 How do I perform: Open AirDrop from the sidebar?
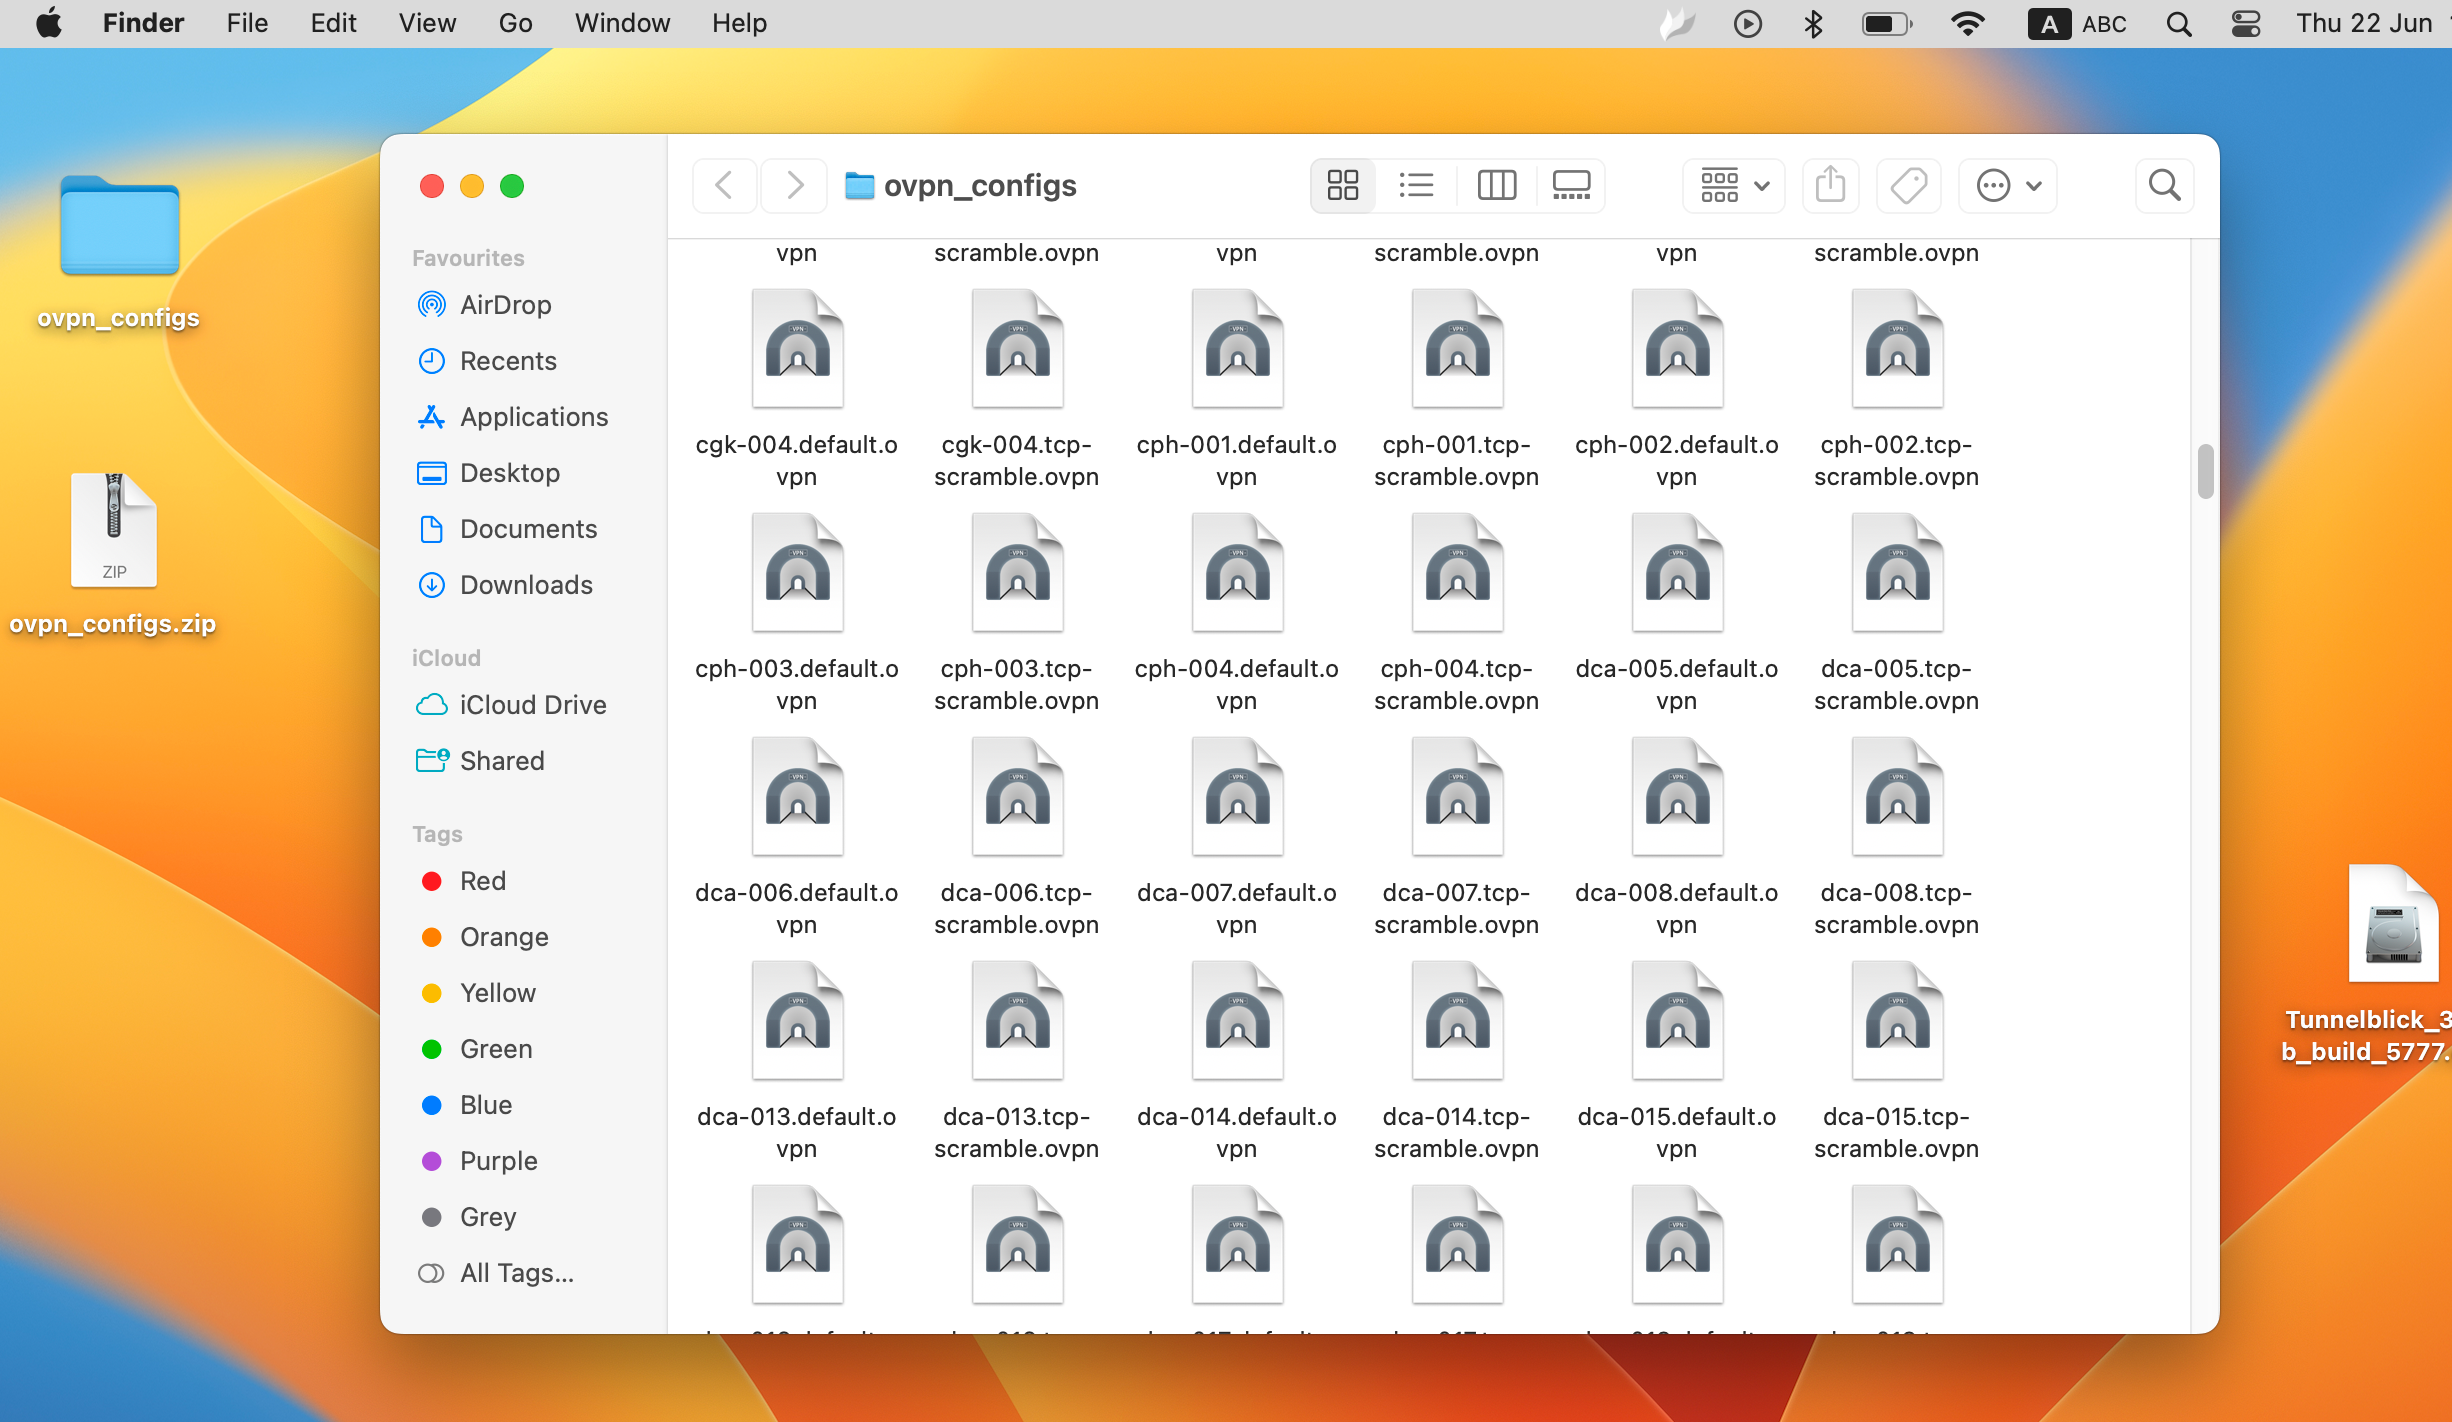[505, 305]
